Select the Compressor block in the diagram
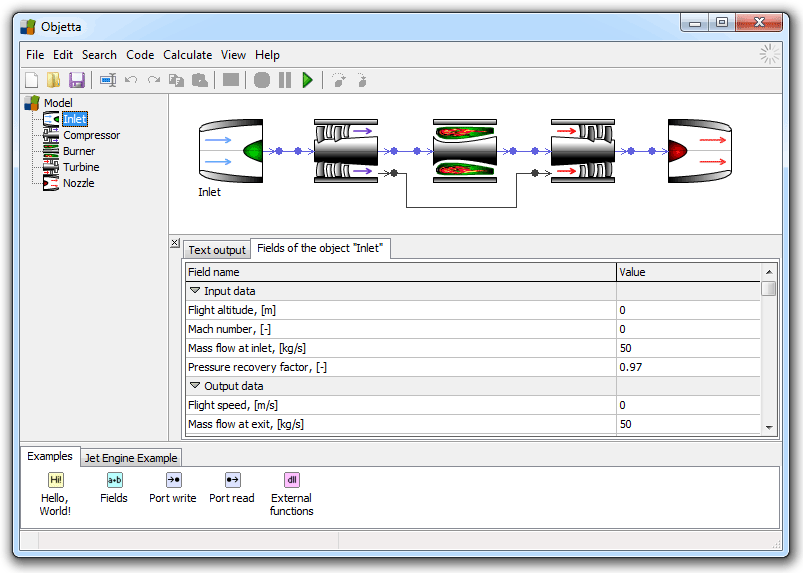Viewport: 803px width, 573px height. click(x=345, y=151)
